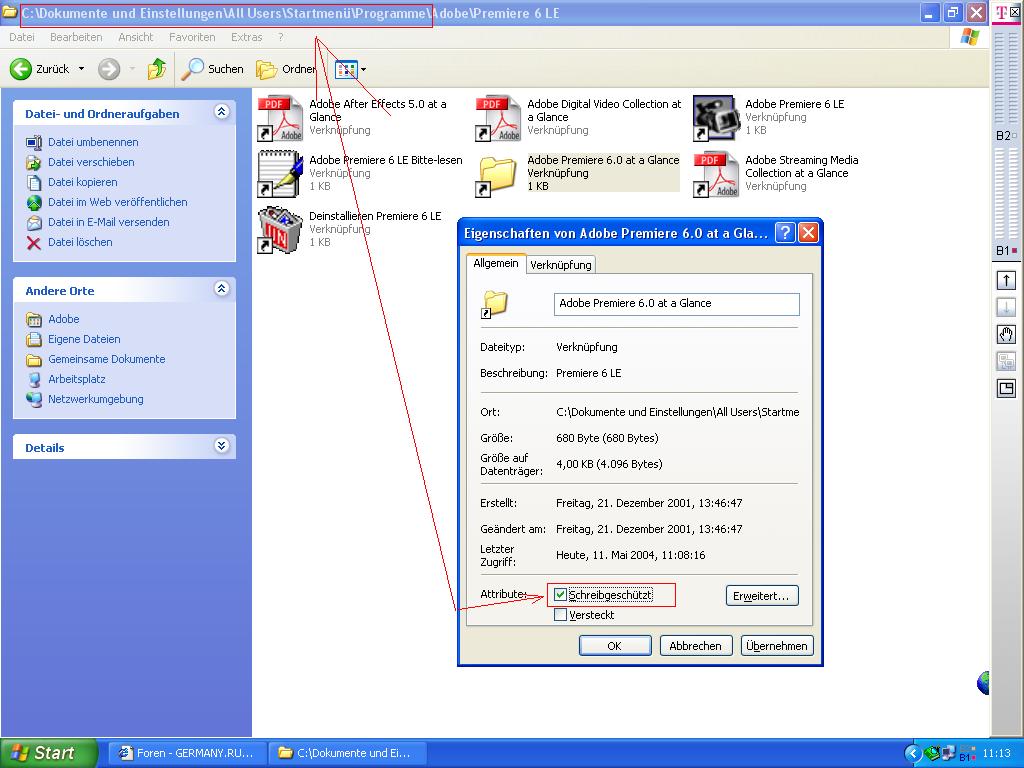Open the views dropdown arrow

(363, 69)
